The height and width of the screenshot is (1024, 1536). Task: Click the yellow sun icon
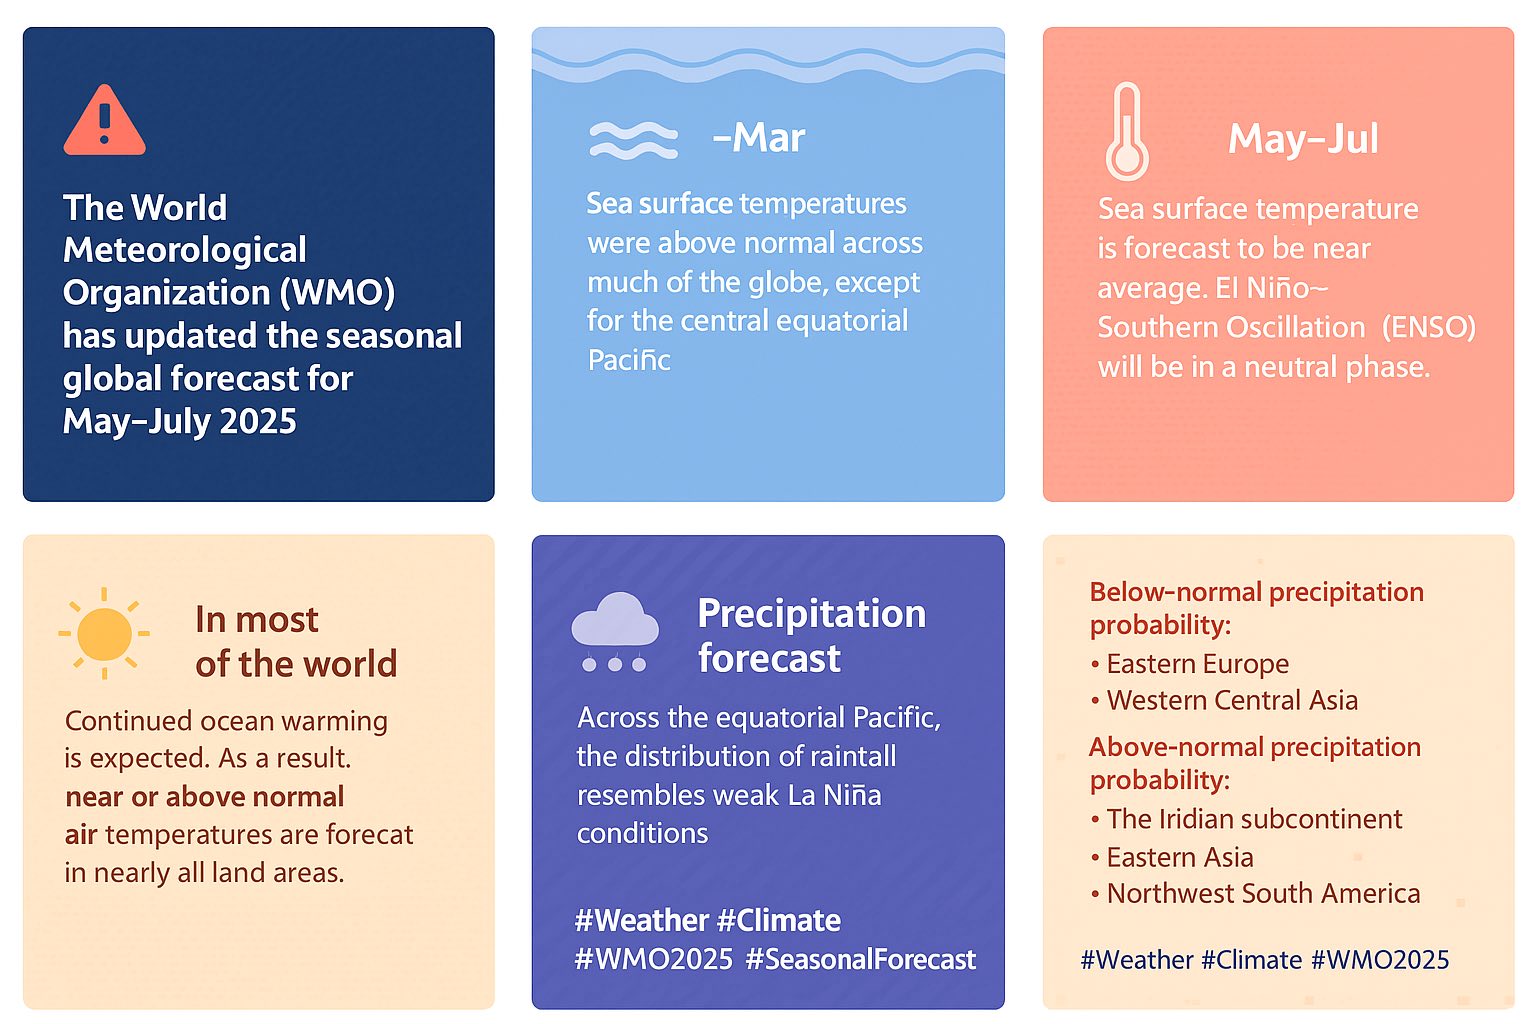point(104,634)
